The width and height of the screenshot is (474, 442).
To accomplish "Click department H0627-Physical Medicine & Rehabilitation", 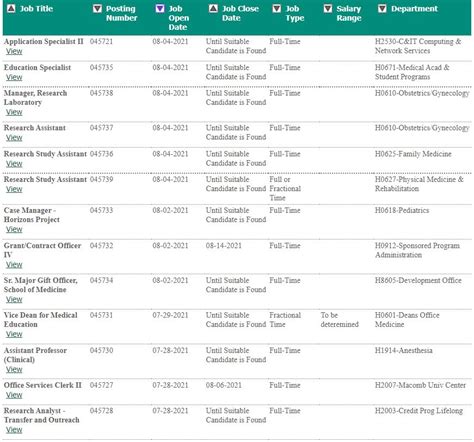I will pyautogui.click(x=419, y=184).
